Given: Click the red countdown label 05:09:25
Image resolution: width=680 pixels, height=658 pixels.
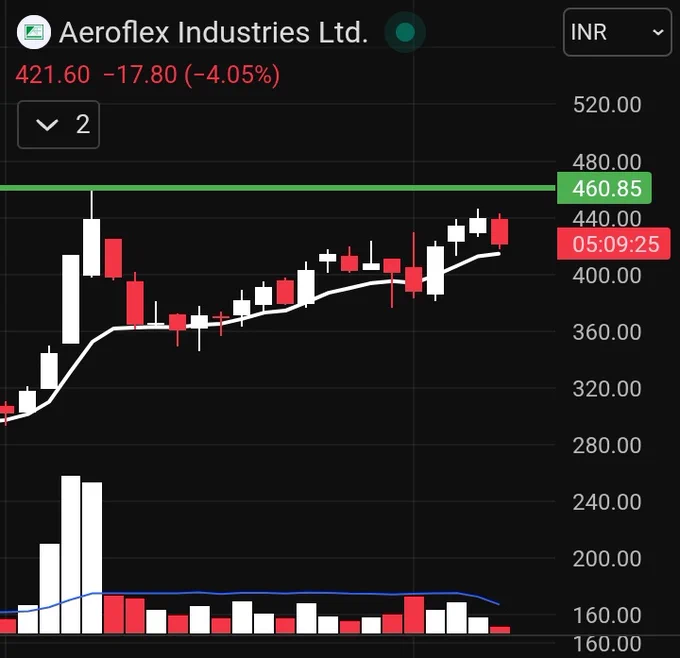Looking at the screenshot, I should (x=613, y=244).
